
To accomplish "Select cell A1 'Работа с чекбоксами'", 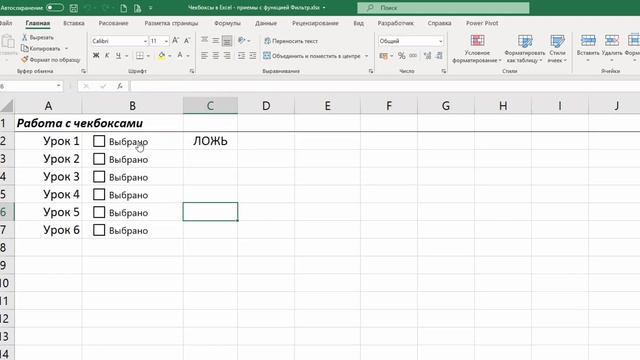I will 48,123.
